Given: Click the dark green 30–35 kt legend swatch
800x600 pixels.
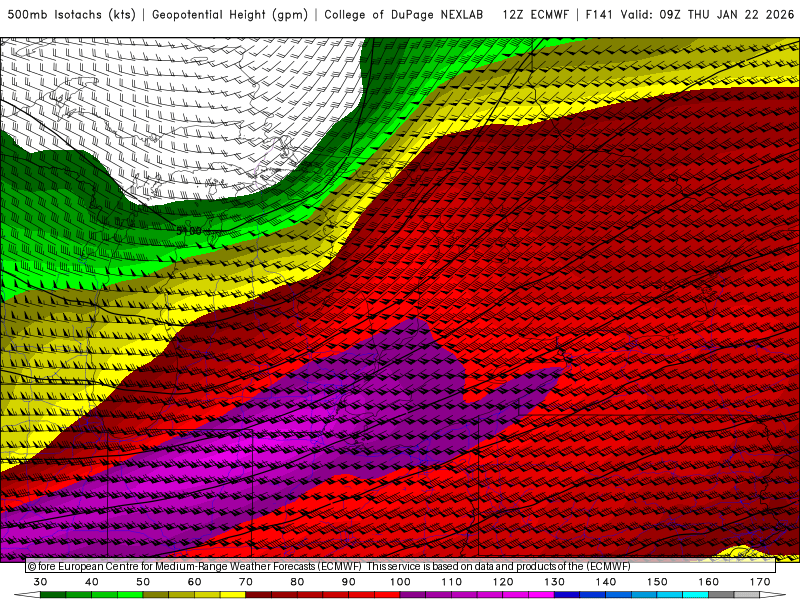Looking at the screenshot, I should coord(53,595).
